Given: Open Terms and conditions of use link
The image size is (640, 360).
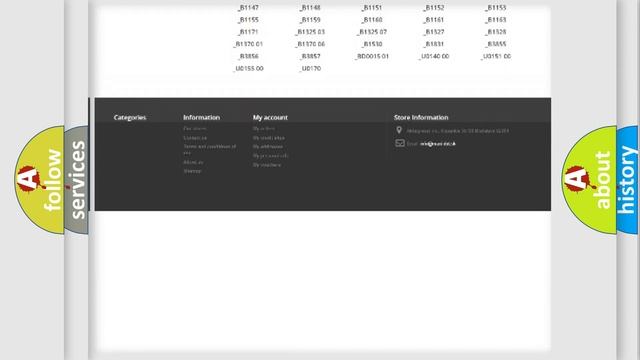Looking at the screenshot, I should (x=210, y=149).
